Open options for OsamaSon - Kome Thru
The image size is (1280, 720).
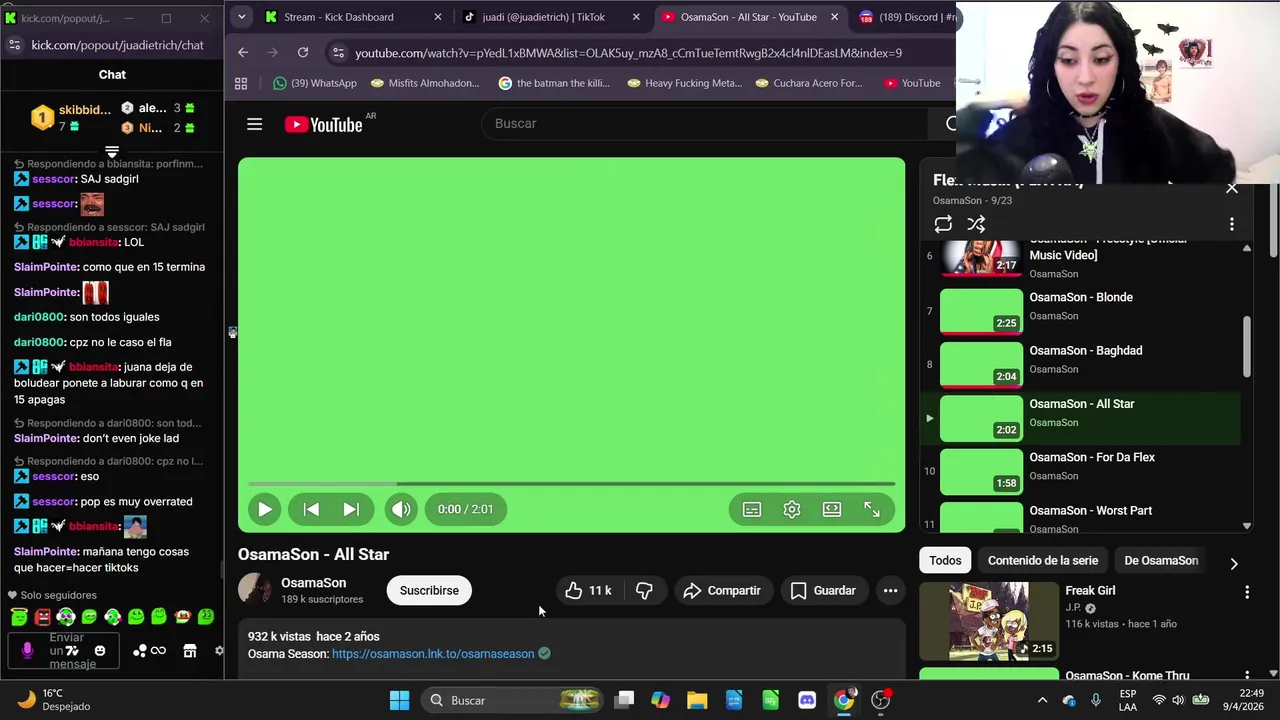[x=1247, y=677]
